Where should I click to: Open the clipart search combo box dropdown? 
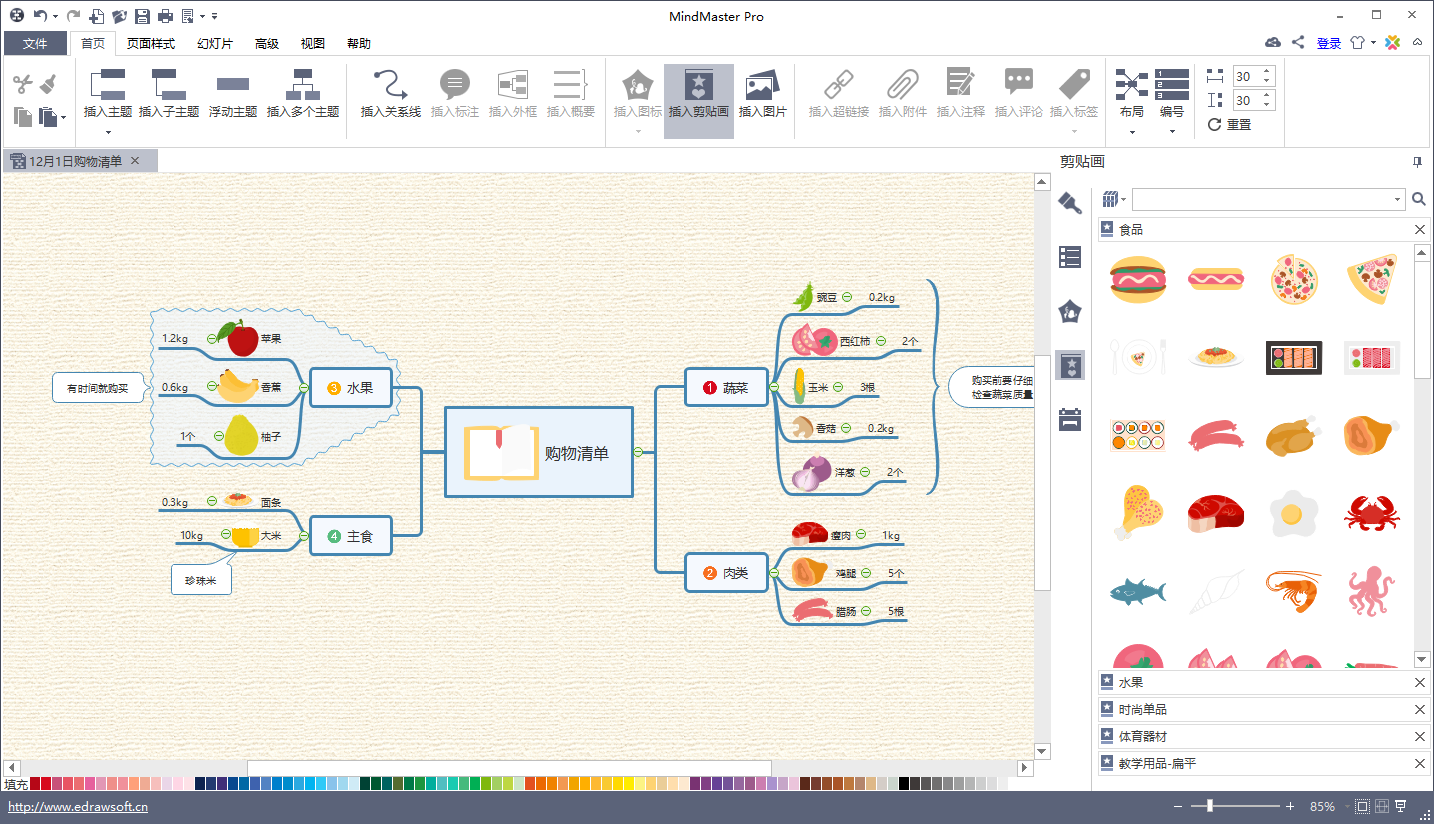click(x=1397, y=200)
